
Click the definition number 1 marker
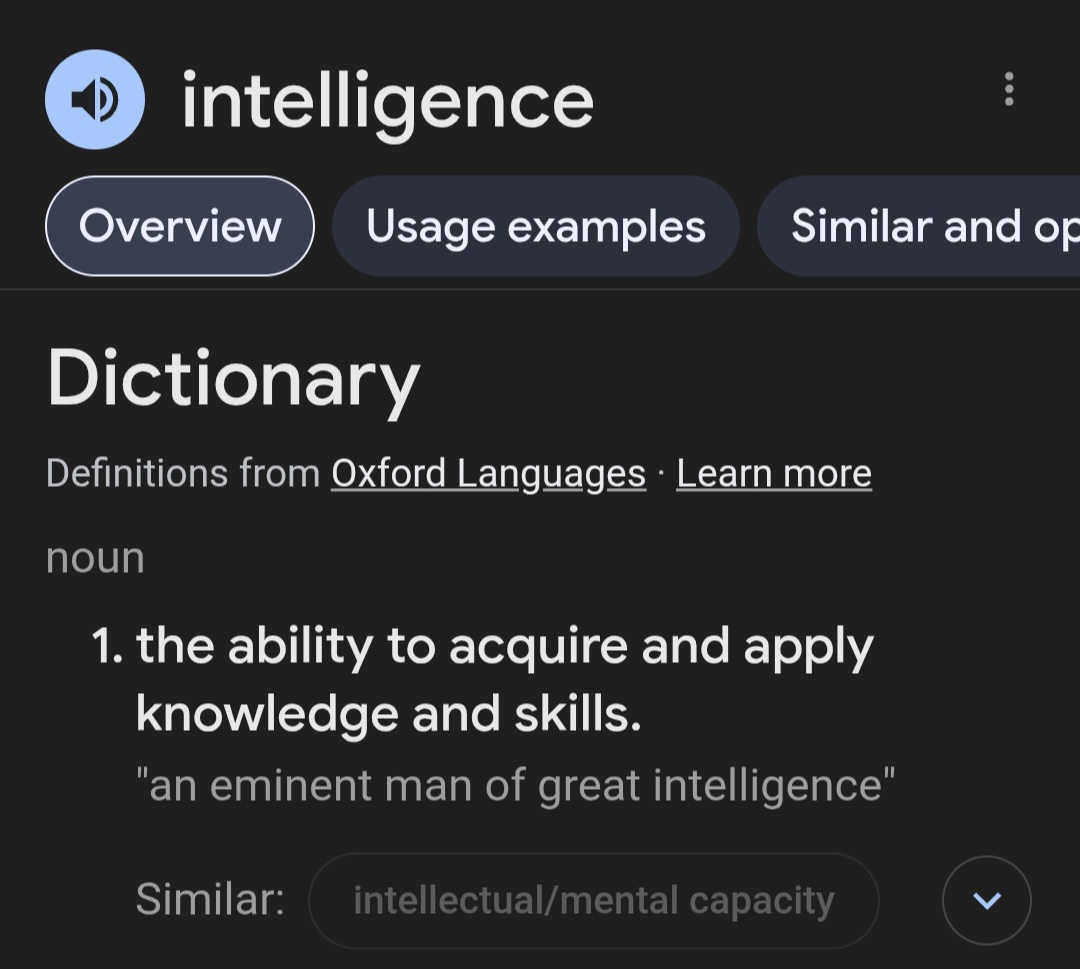[107, 646]
